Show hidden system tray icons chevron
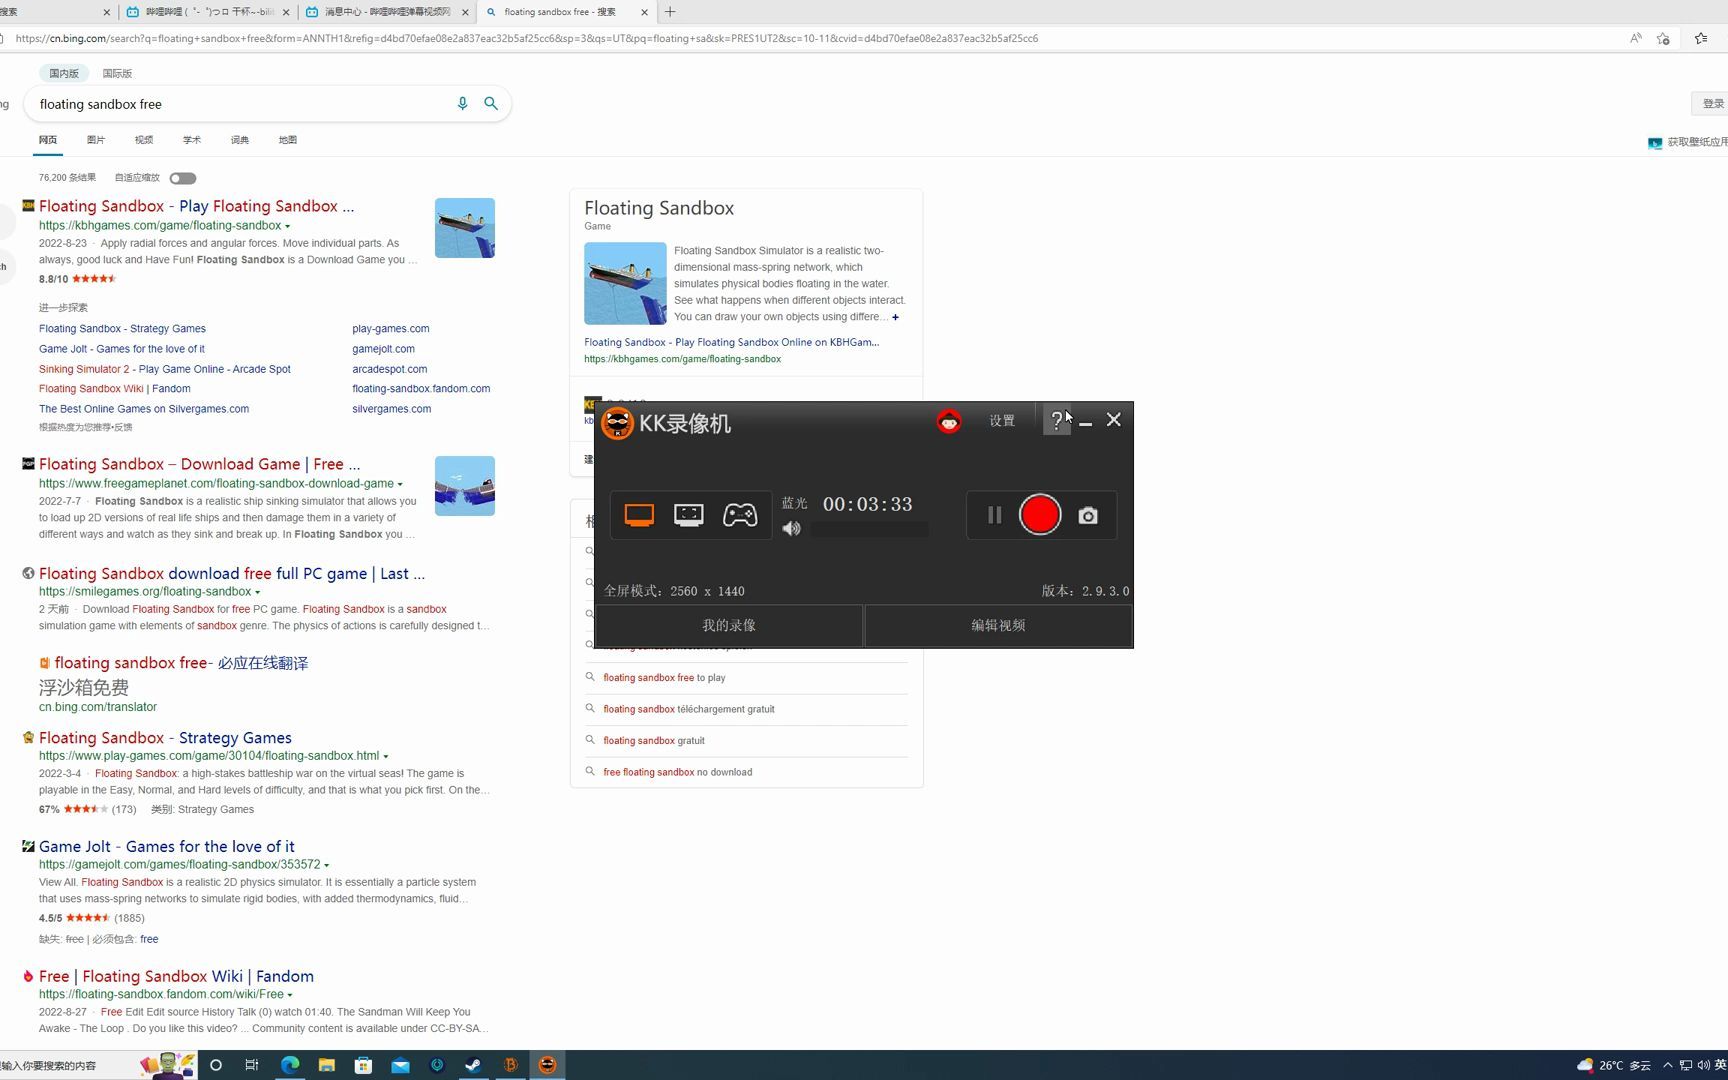The width and height of the screenshot is (1728, 1080). click(1667, 1066)
